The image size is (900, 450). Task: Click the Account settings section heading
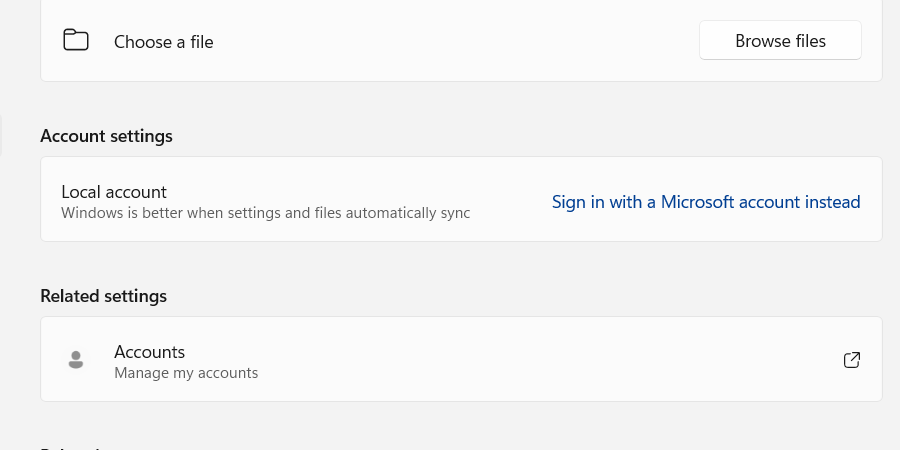click(106, 136)
